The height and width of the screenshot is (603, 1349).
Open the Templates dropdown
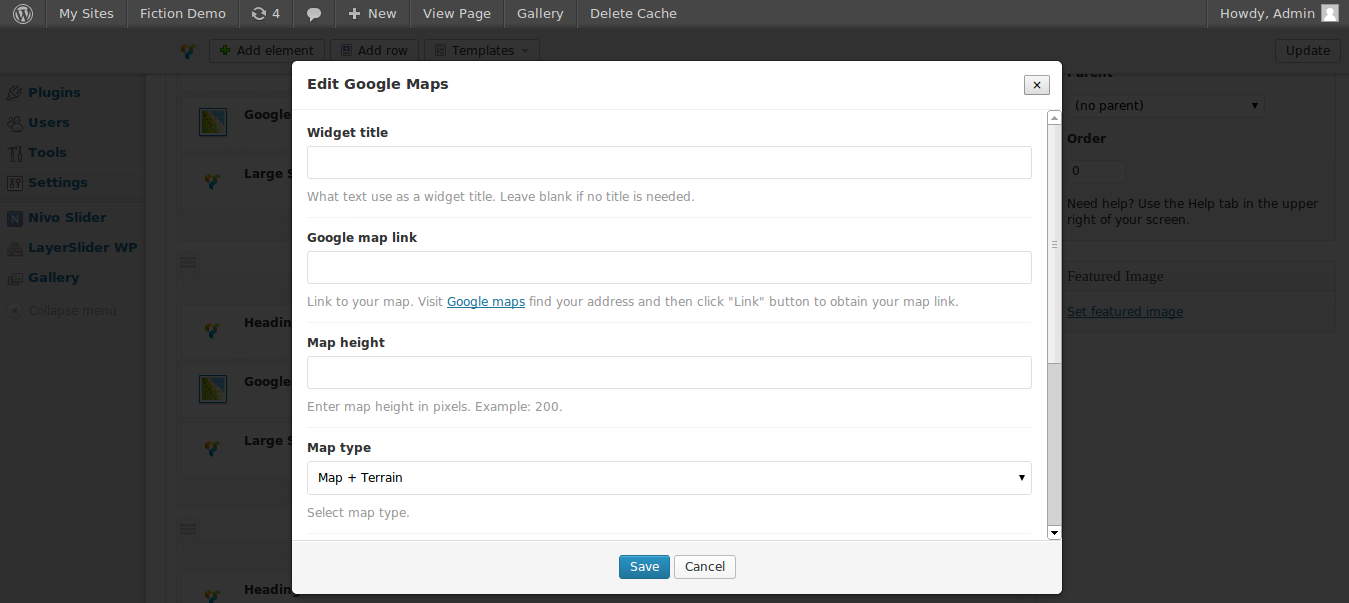coord(481,51)
